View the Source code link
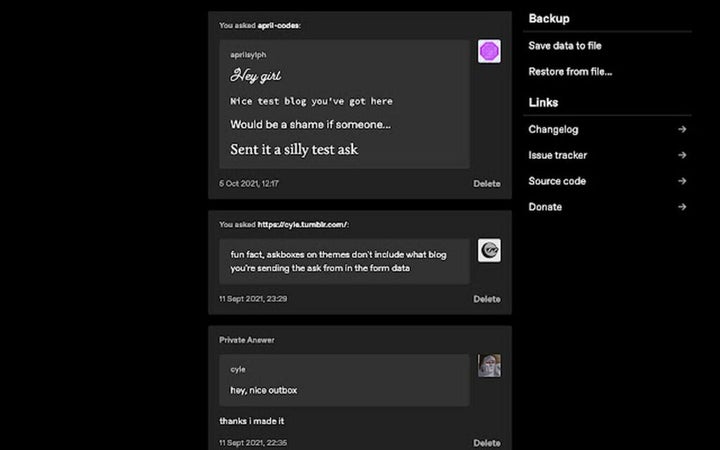This screenshot has height=450, width=720. coord(556,181)
